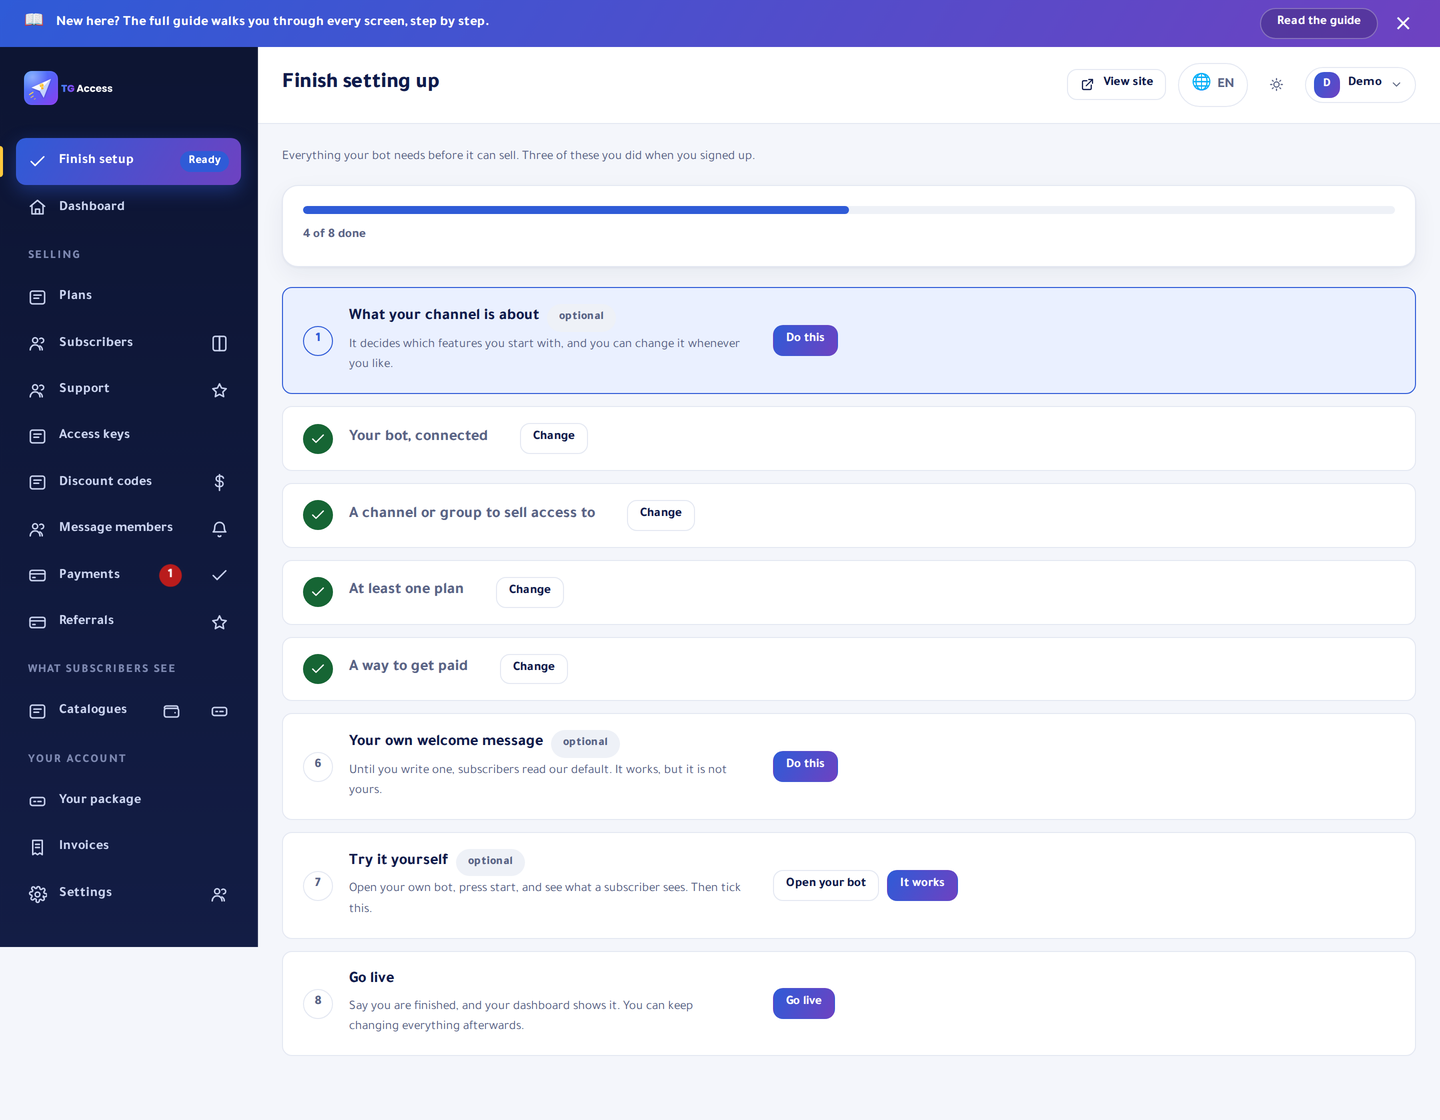Click the Ready badge on Finish setup
Viewport: 1440px width, 1120px height.
(x=204, y=161)
